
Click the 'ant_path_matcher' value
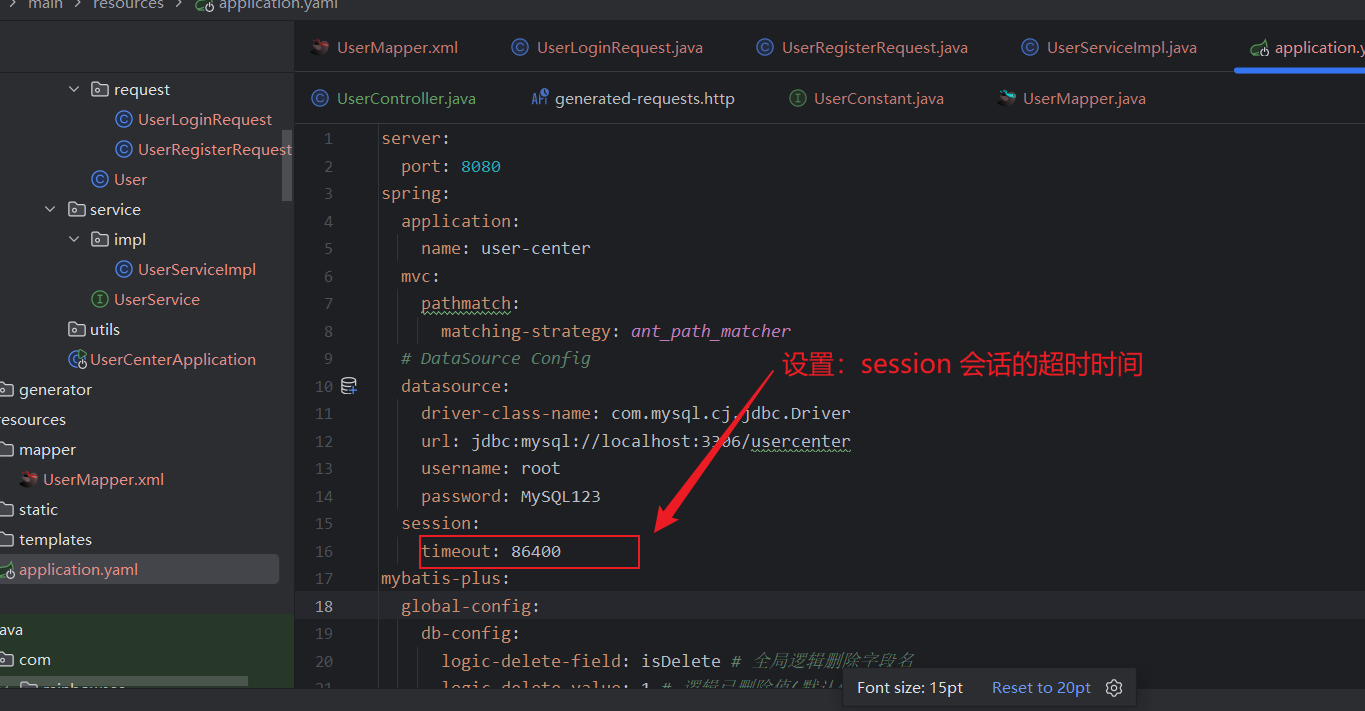(x=711, y=331)
